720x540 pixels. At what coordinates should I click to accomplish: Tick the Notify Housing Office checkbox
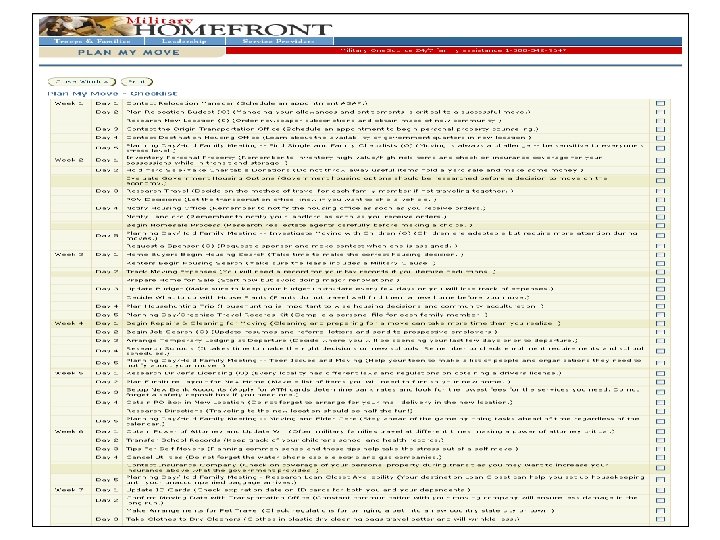point(660,208)
